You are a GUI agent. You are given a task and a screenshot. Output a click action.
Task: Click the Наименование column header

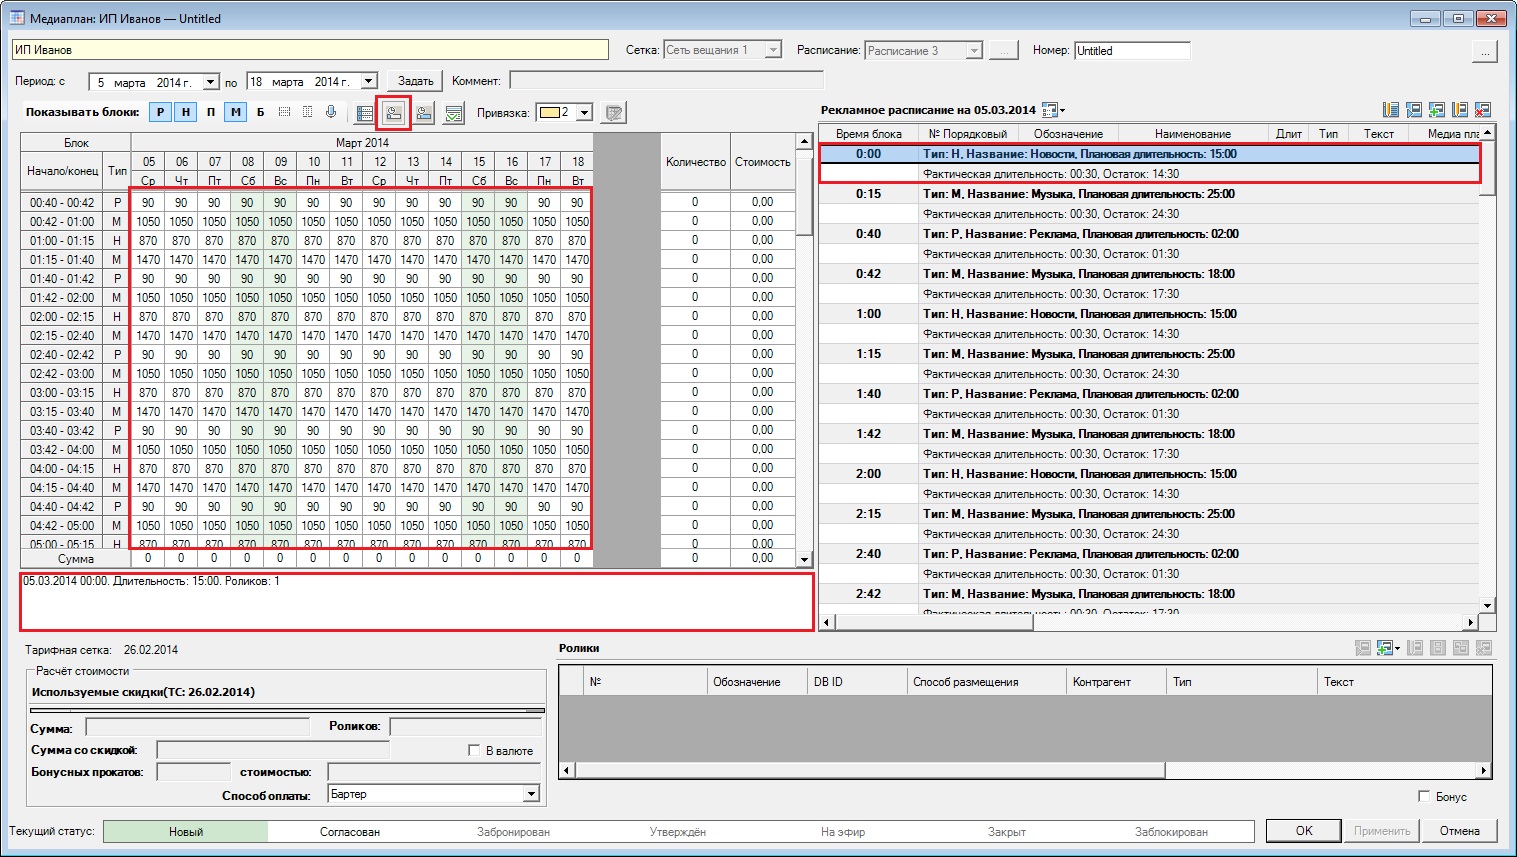pos(1193,133)
